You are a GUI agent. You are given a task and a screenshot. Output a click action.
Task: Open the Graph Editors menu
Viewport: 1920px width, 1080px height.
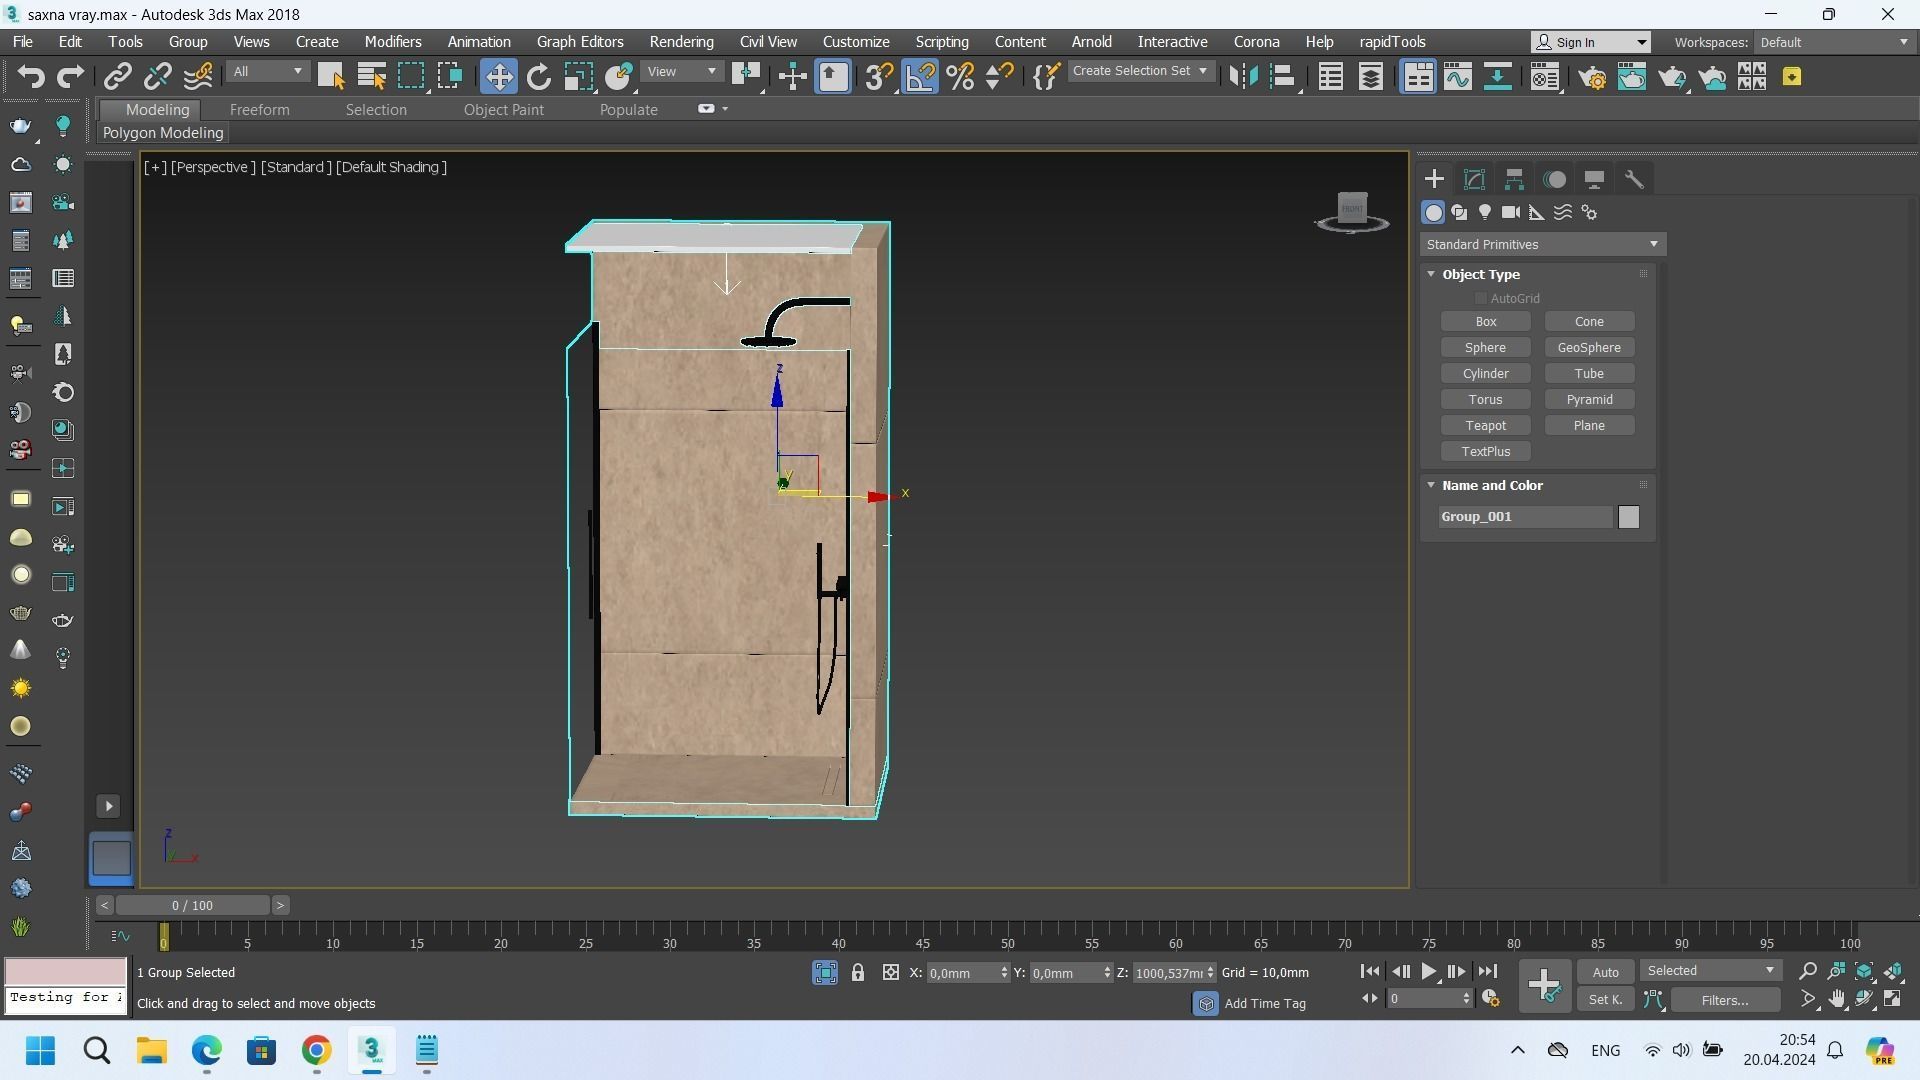tap(580, 42)
